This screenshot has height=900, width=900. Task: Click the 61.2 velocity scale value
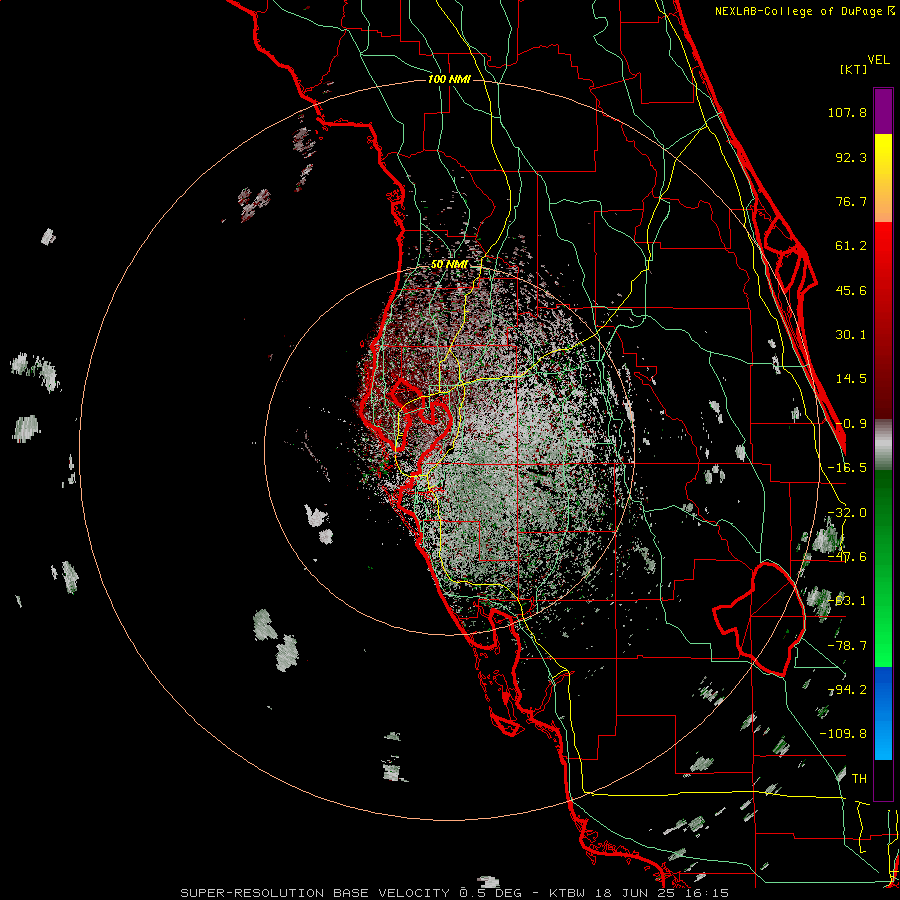point(851,246)
